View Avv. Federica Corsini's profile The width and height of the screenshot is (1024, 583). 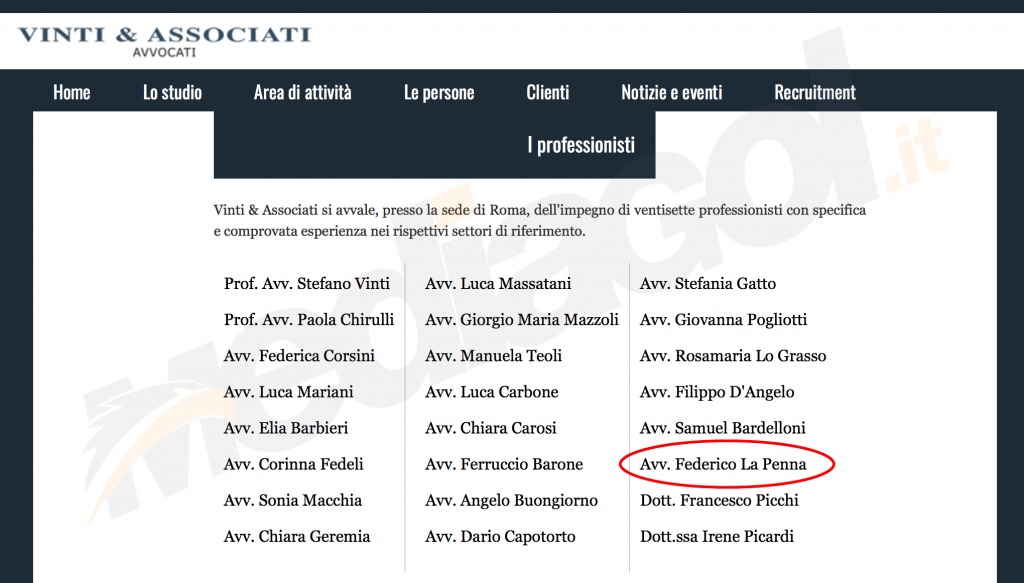[299, 356]
